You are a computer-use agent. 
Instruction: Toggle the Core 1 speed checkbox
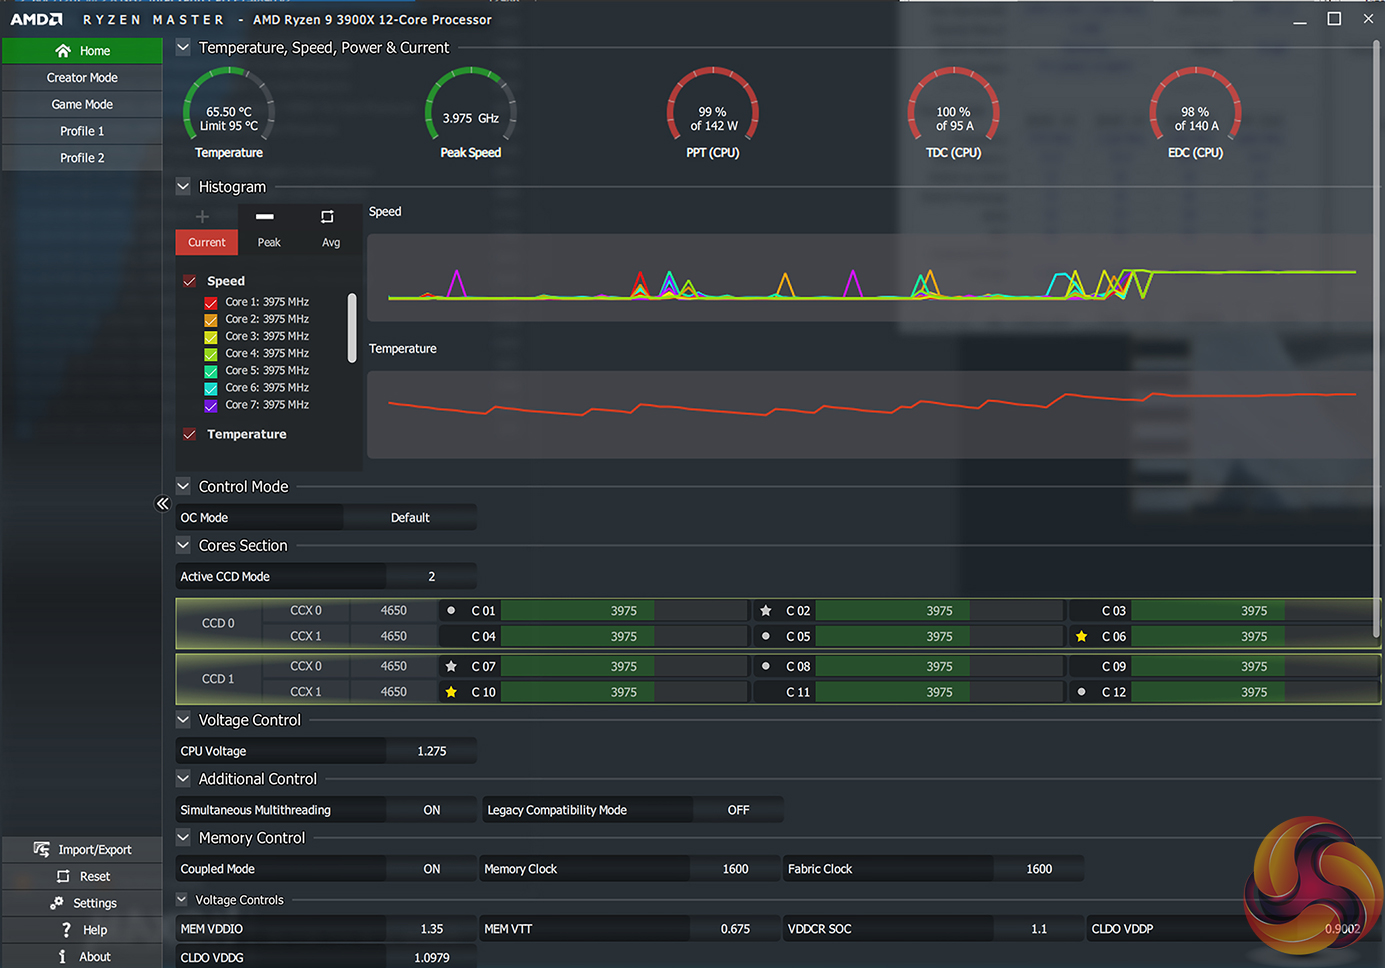(x=211, y=303)
